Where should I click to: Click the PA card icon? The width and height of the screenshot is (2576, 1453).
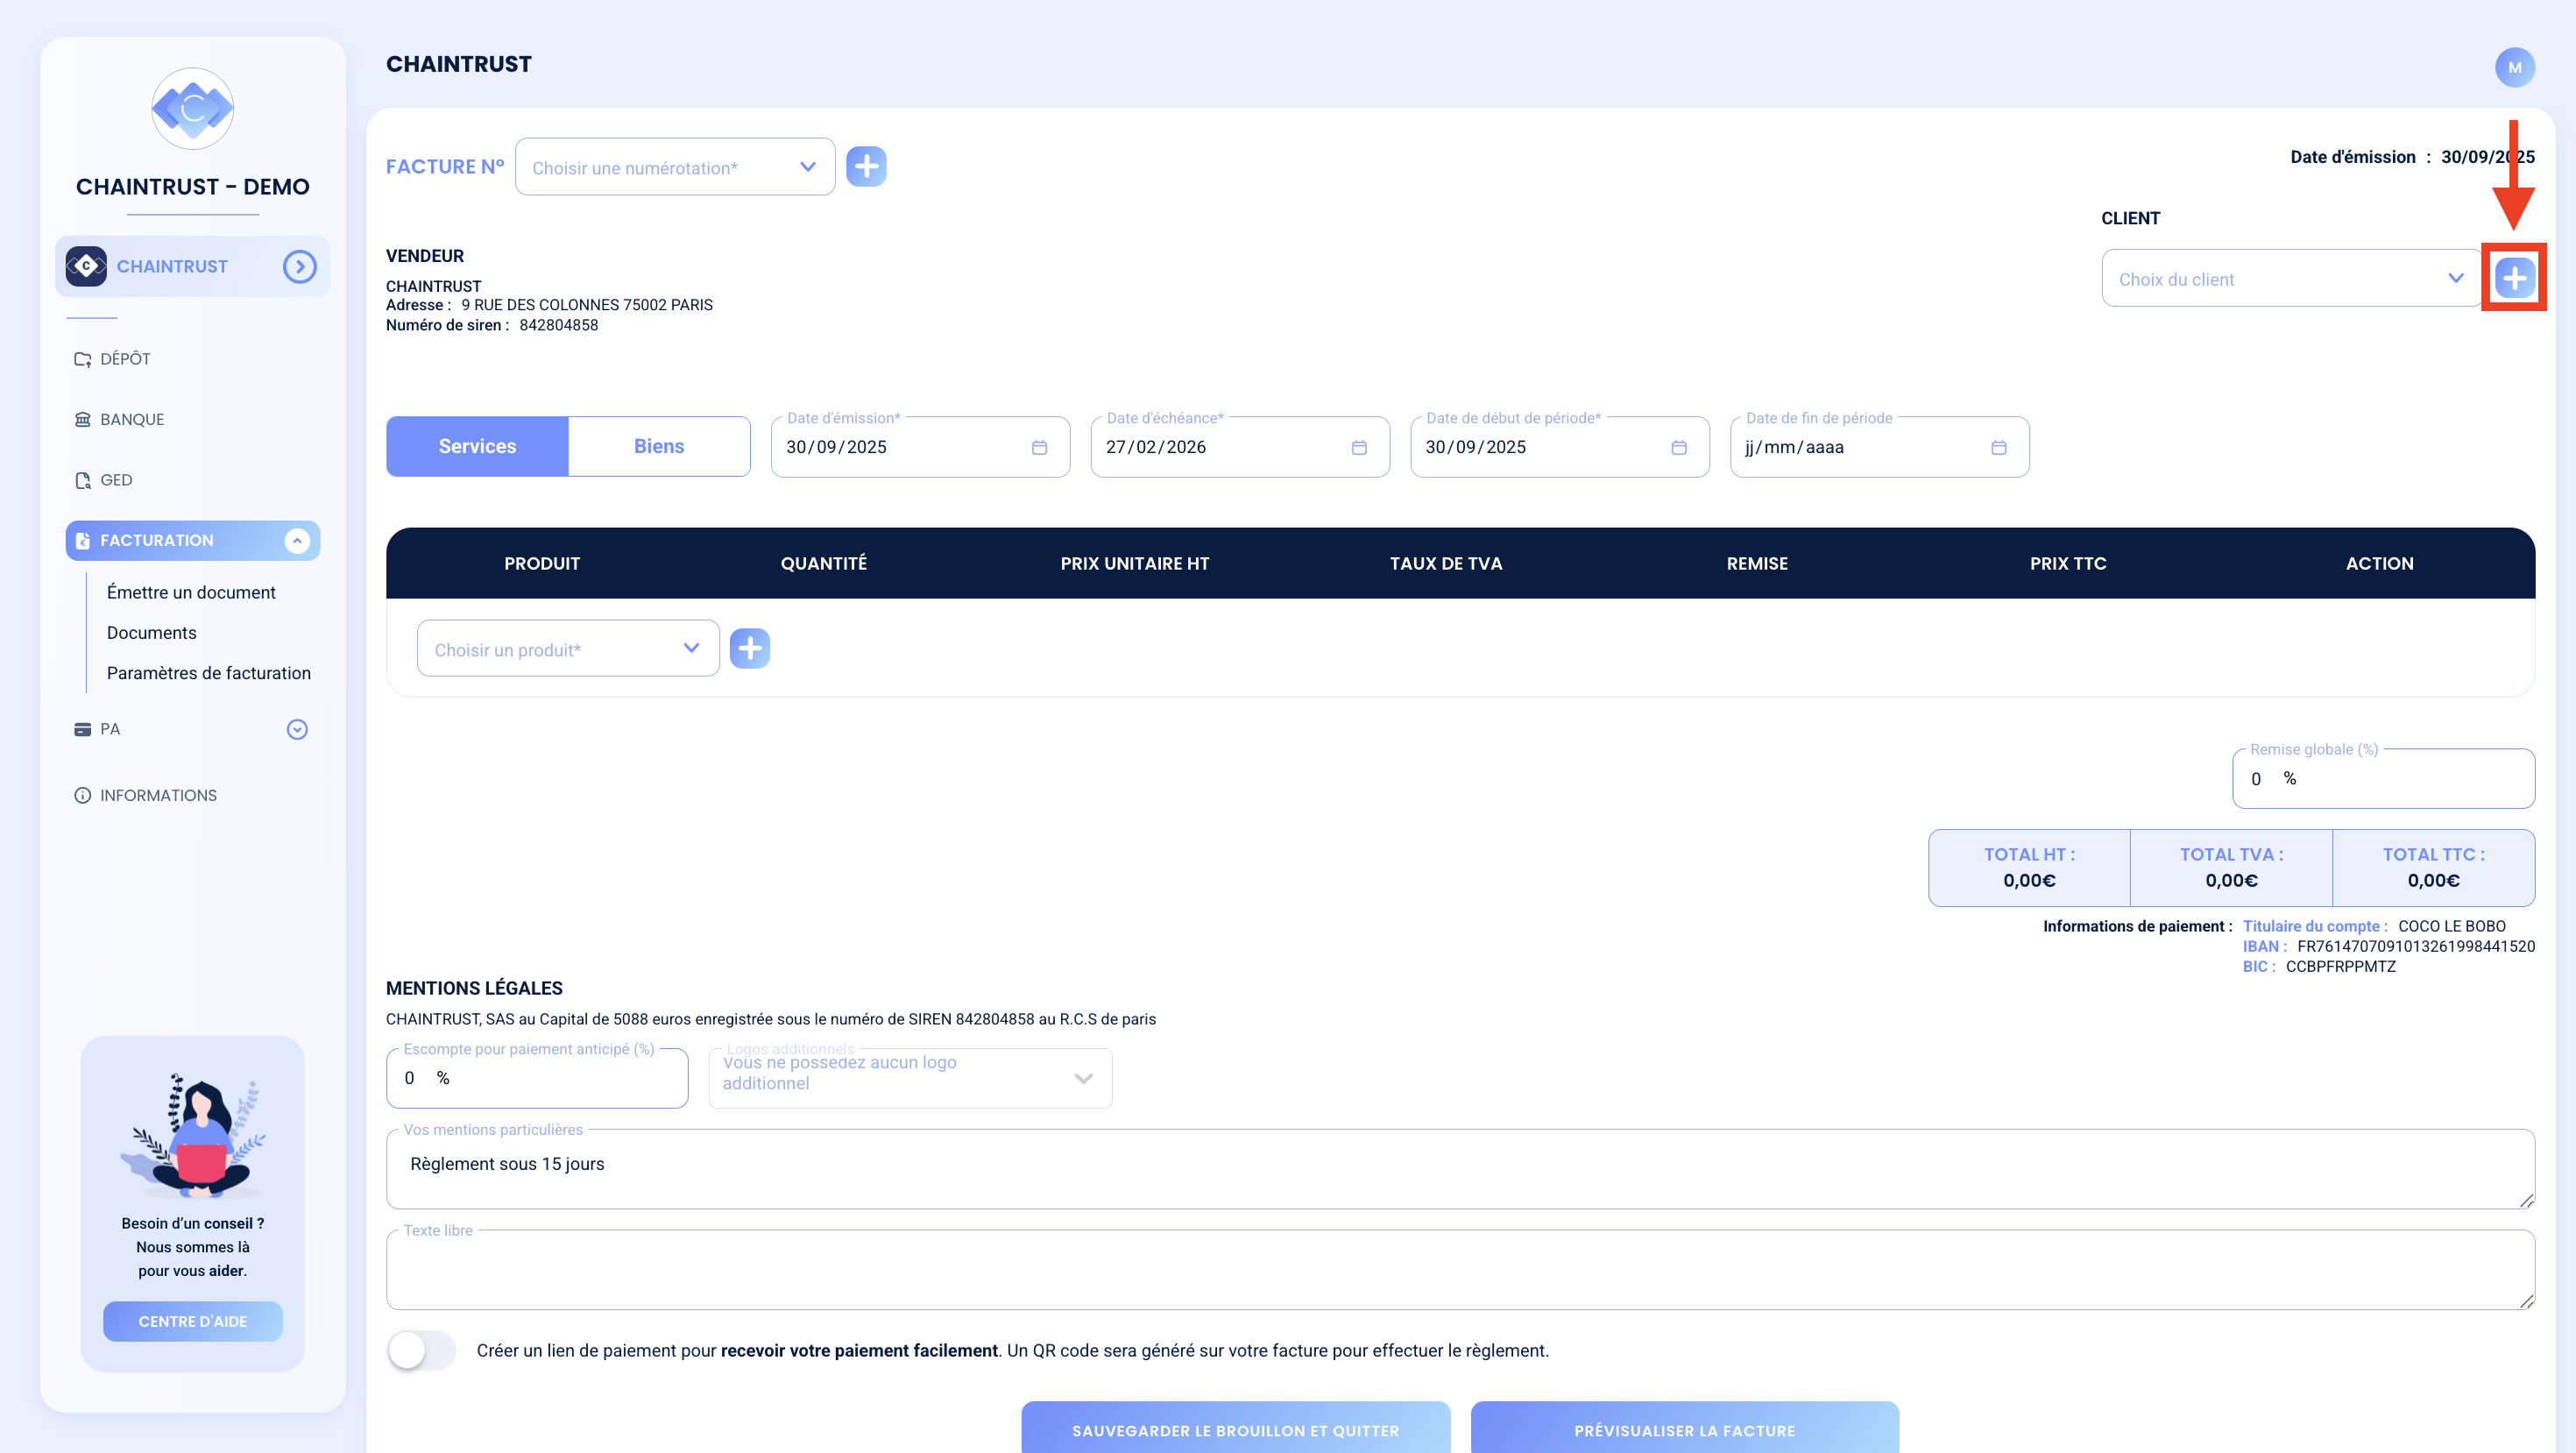pyautogui.click(x=82, y=729)
